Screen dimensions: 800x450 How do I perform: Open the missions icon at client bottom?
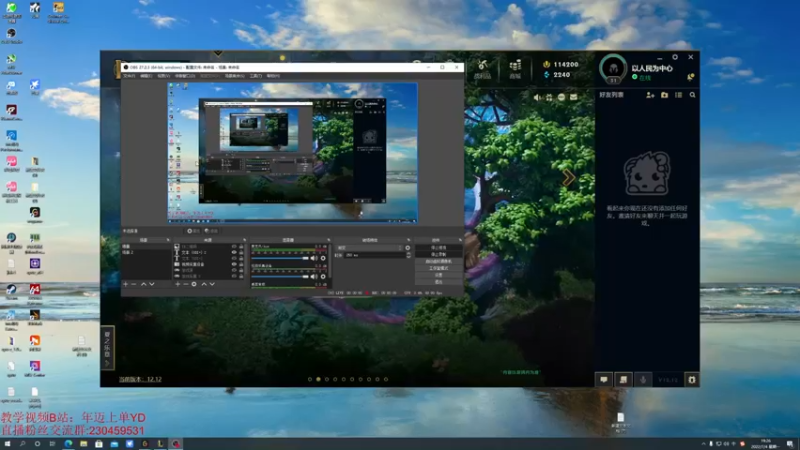pyautogui.click(x=623, y=380)
